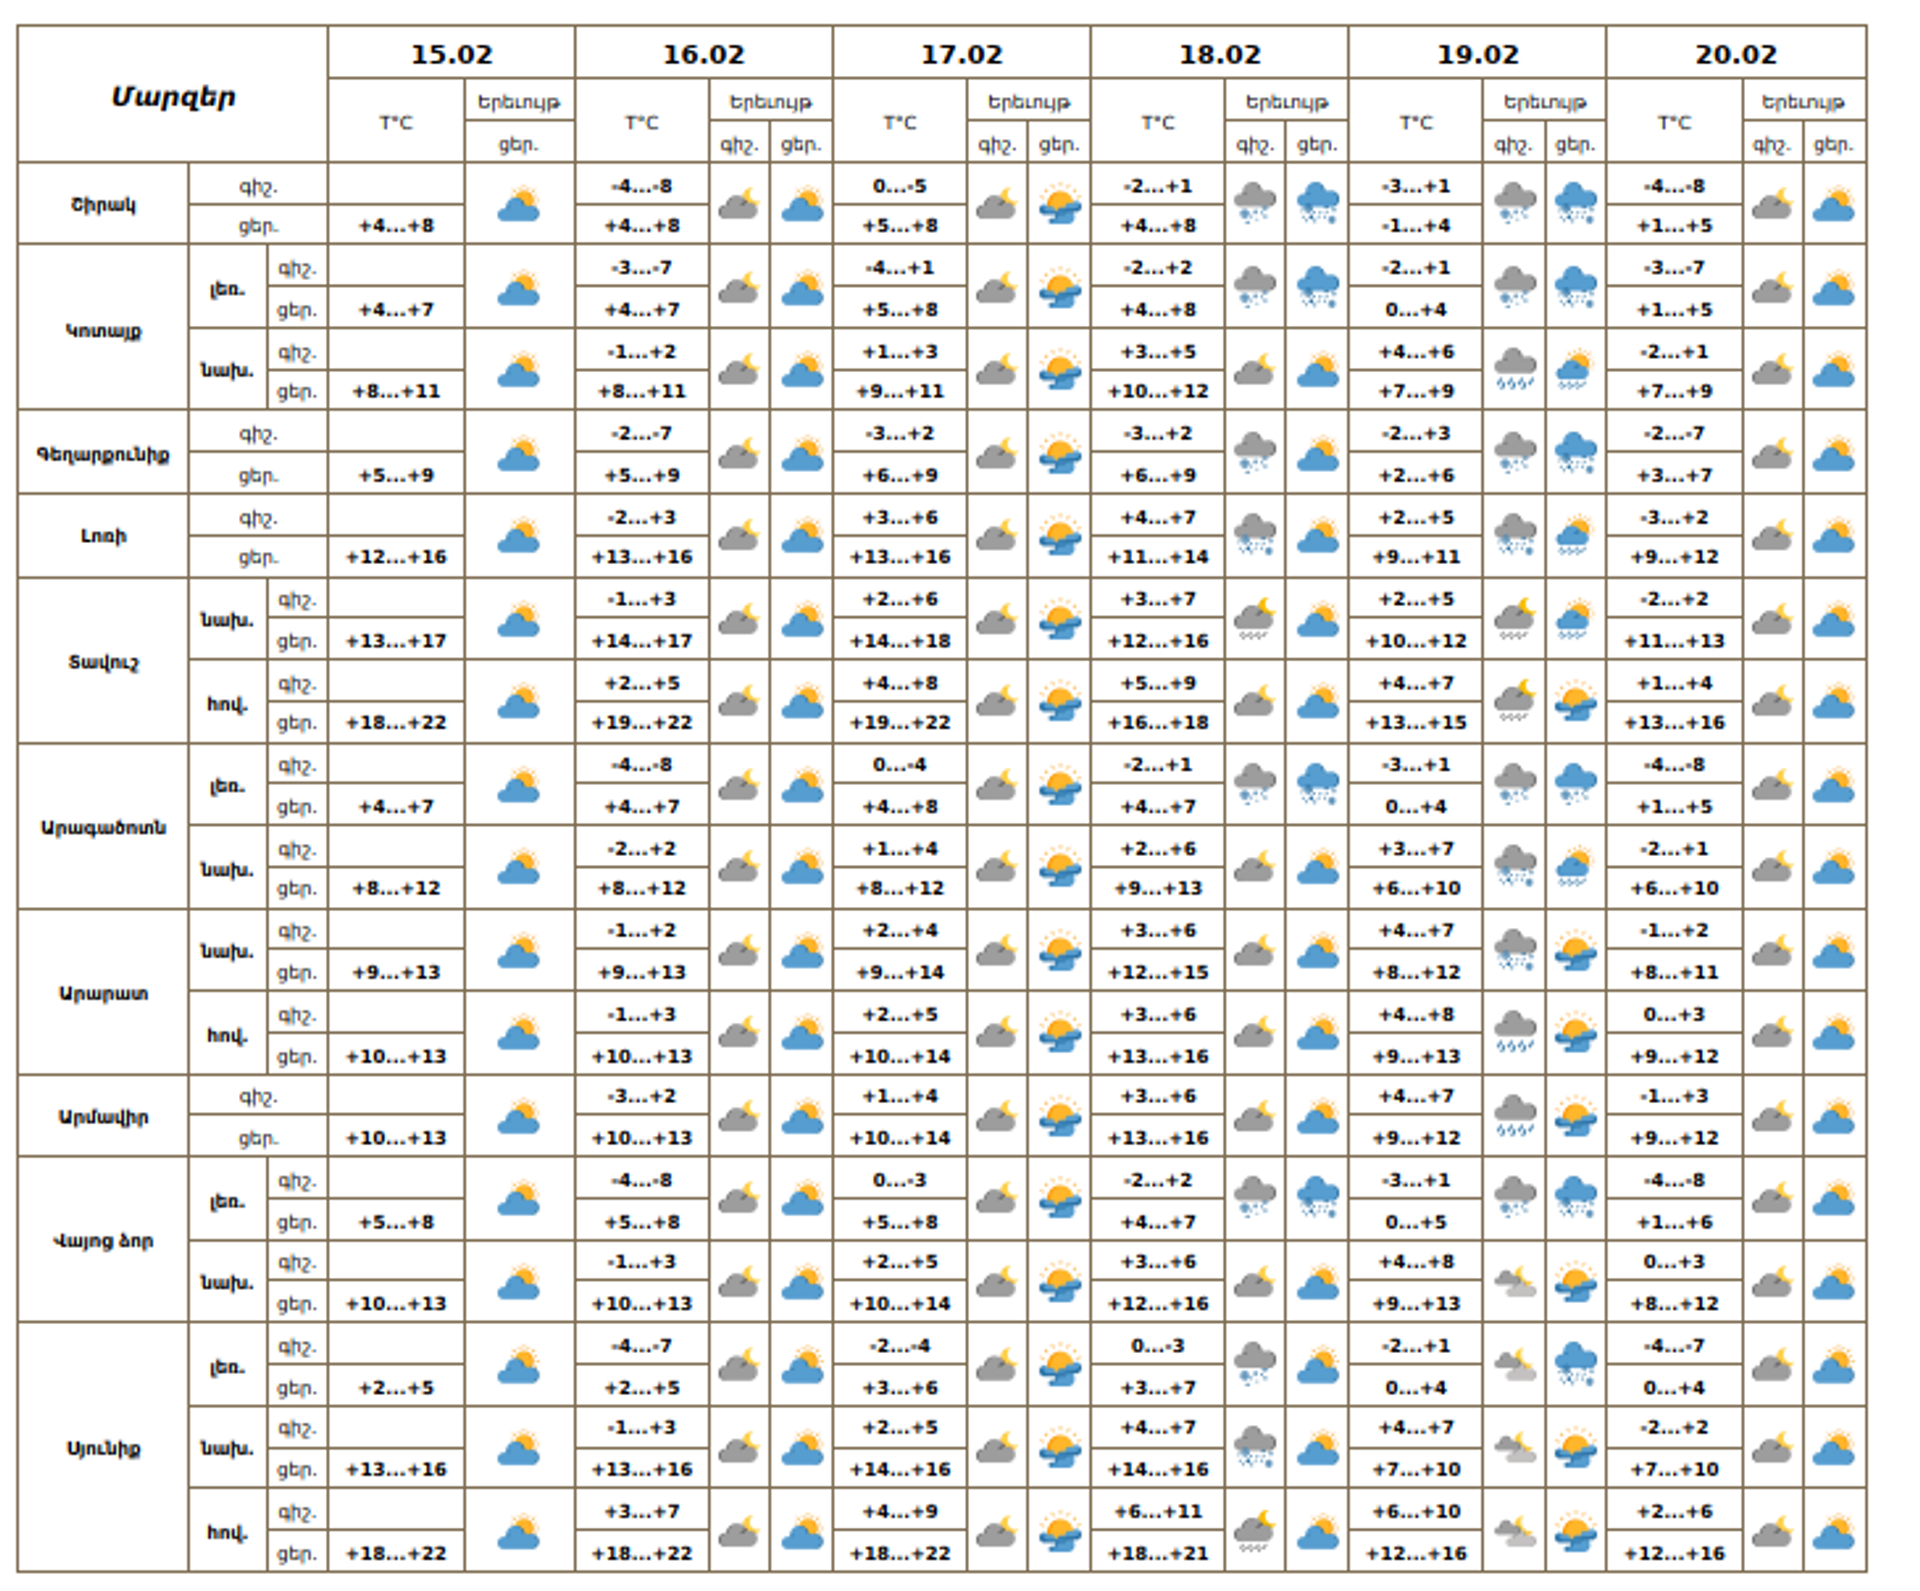Click Արմավիր night rain-cloud icon for 19.02
1920x1591 pixels.
(x=1514, y=1116)
